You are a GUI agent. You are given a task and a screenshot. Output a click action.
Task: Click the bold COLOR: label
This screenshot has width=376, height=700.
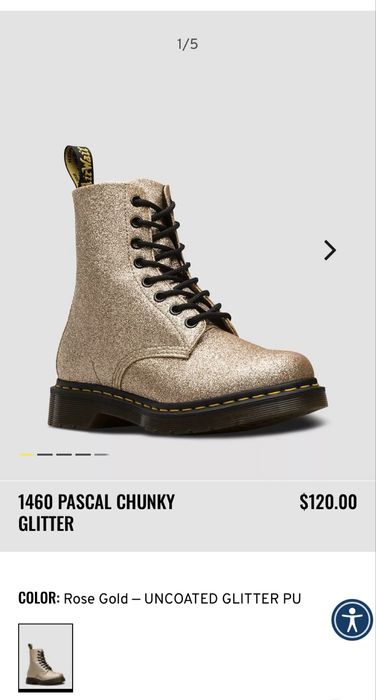39,598
